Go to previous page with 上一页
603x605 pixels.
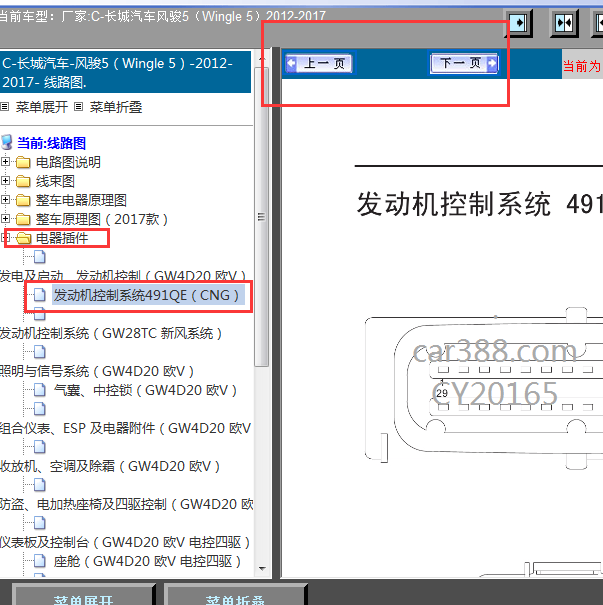click(319, 63)
